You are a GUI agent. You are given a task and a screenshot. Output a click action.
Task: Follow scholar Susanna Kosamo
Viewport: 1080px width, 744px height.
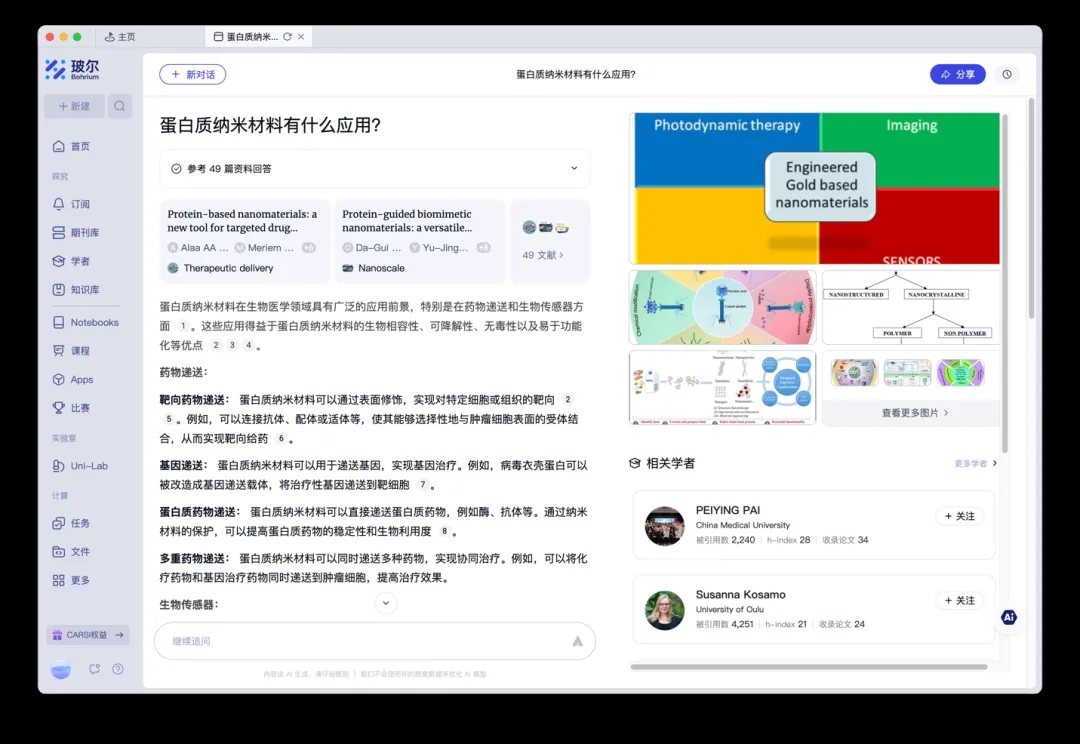pos(958,600)
